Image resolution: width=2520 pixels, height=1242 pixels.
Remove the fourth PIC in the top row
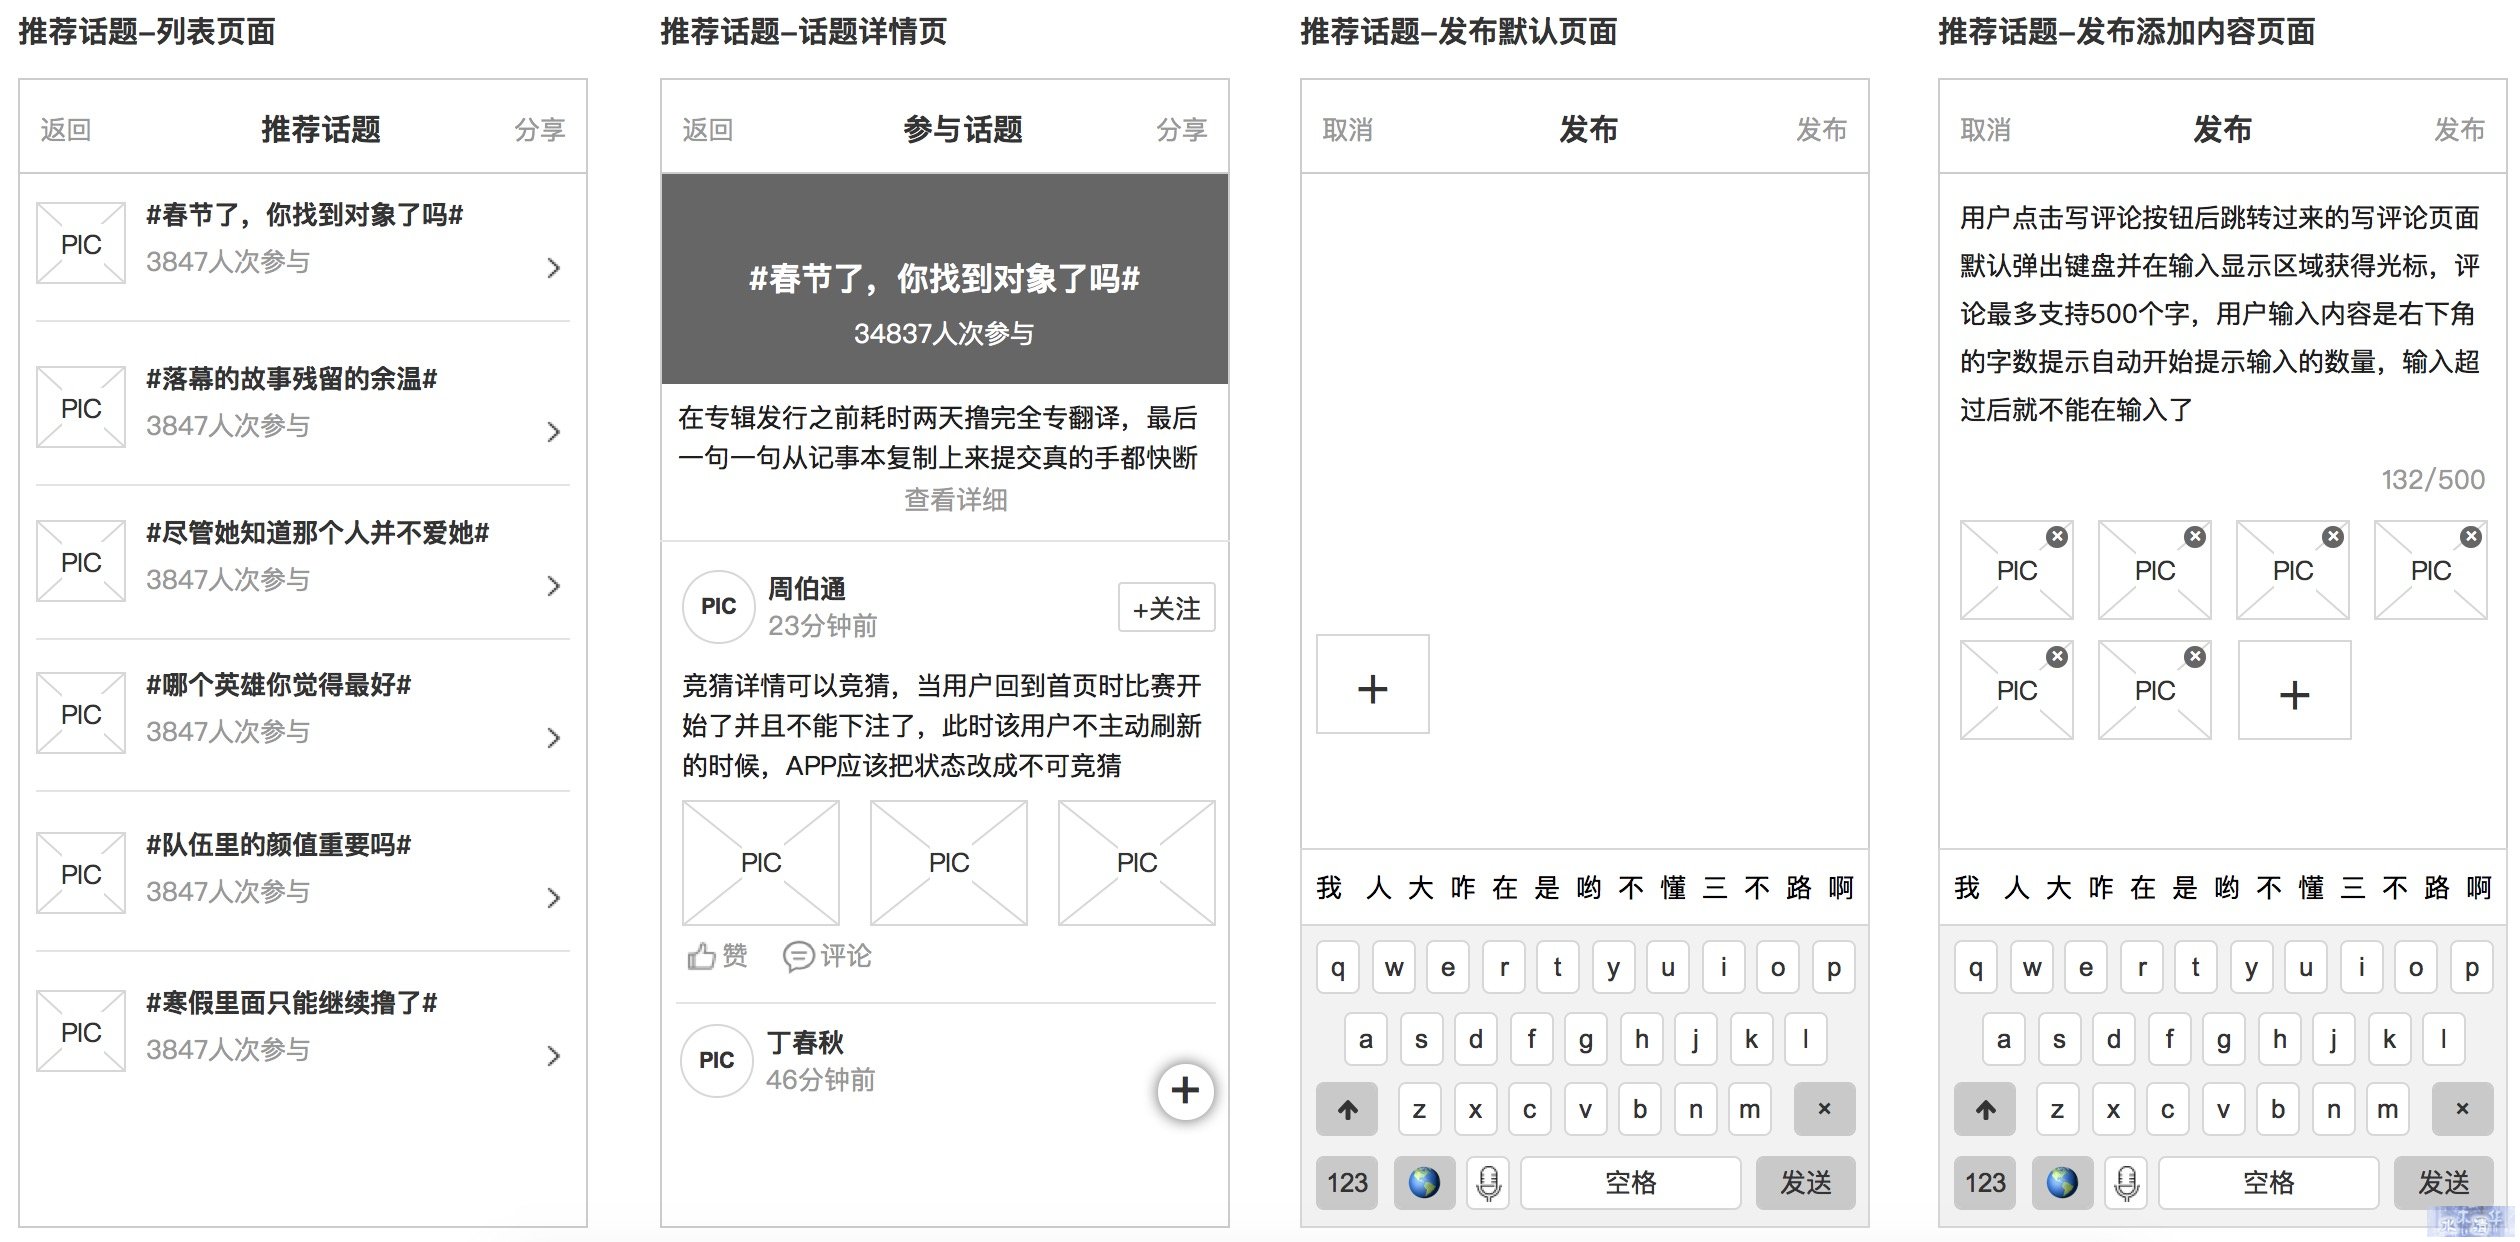point(2470,537)
